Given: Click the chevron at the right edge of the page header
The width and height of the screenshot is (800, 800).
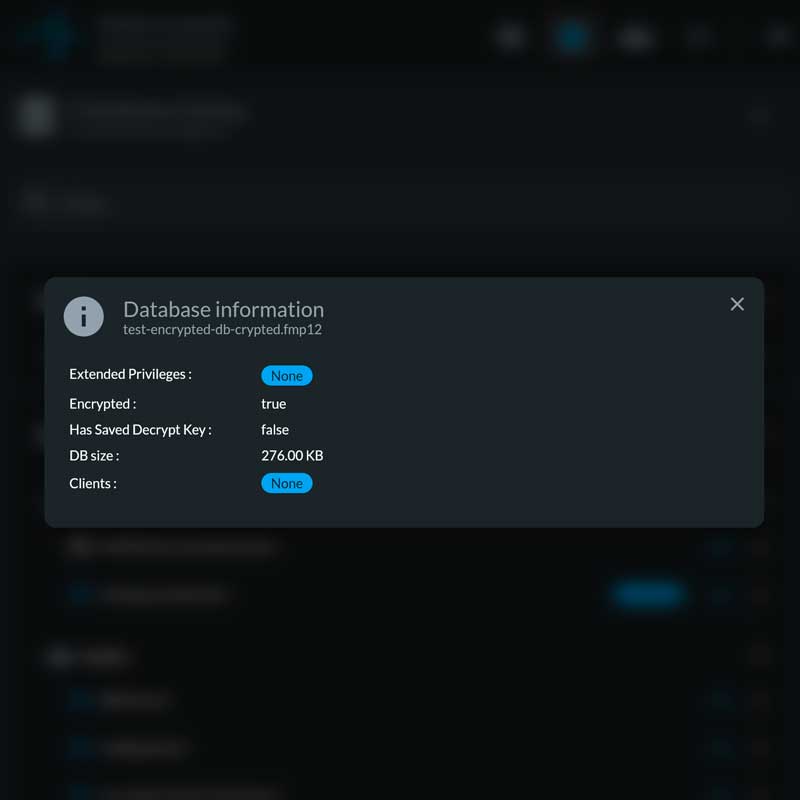Looking at the screenshot, I should coord(760,117).
